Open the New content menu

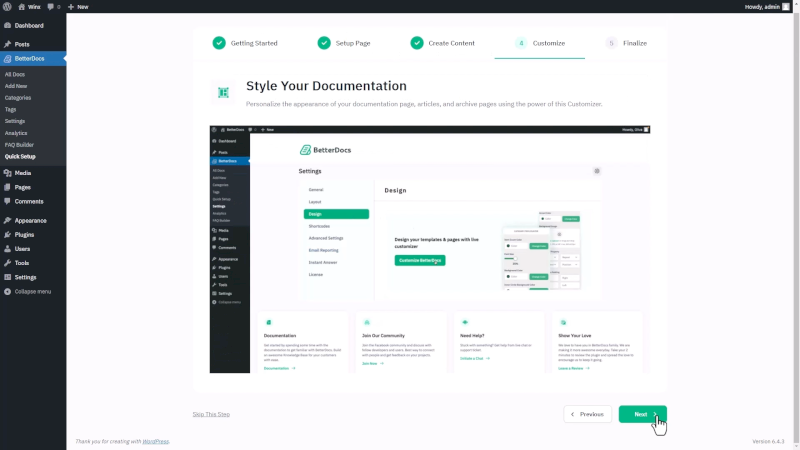point(78,7)
